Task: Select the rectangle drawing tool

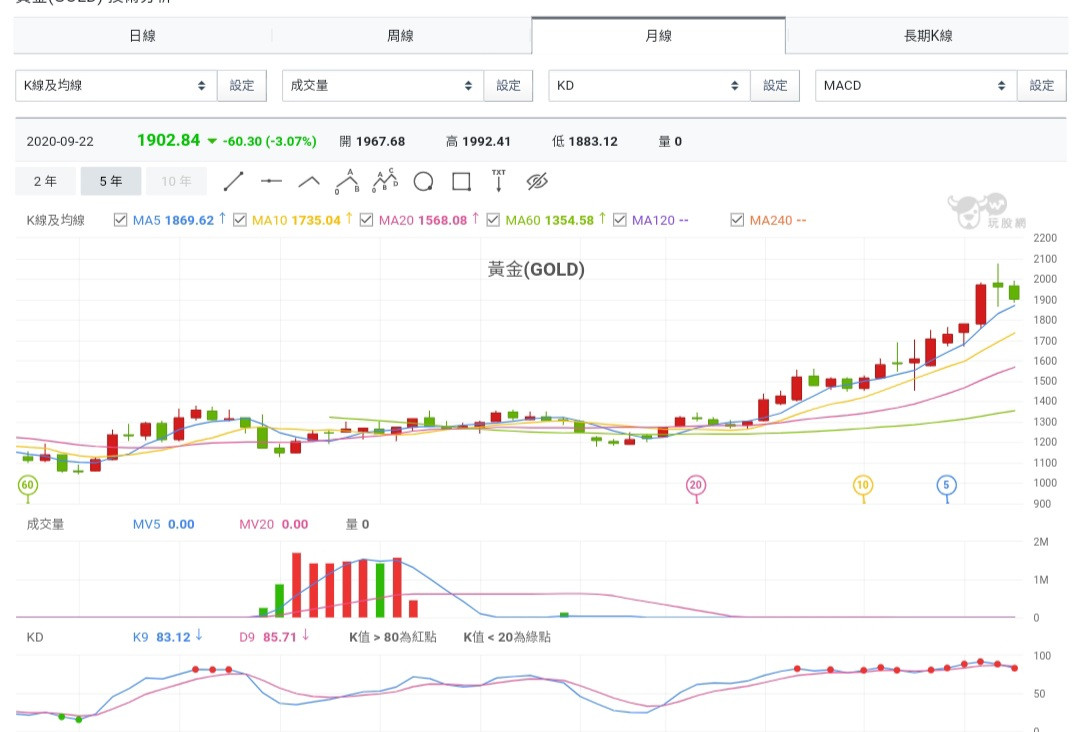Action: pos(461,181)
